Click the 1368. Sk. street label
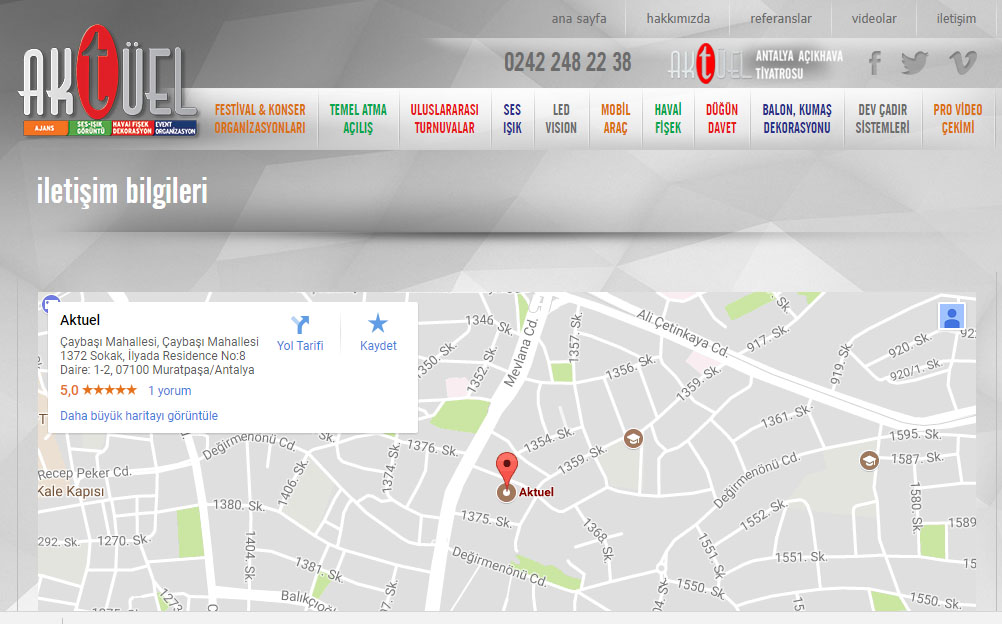 [x=598, y=539]
